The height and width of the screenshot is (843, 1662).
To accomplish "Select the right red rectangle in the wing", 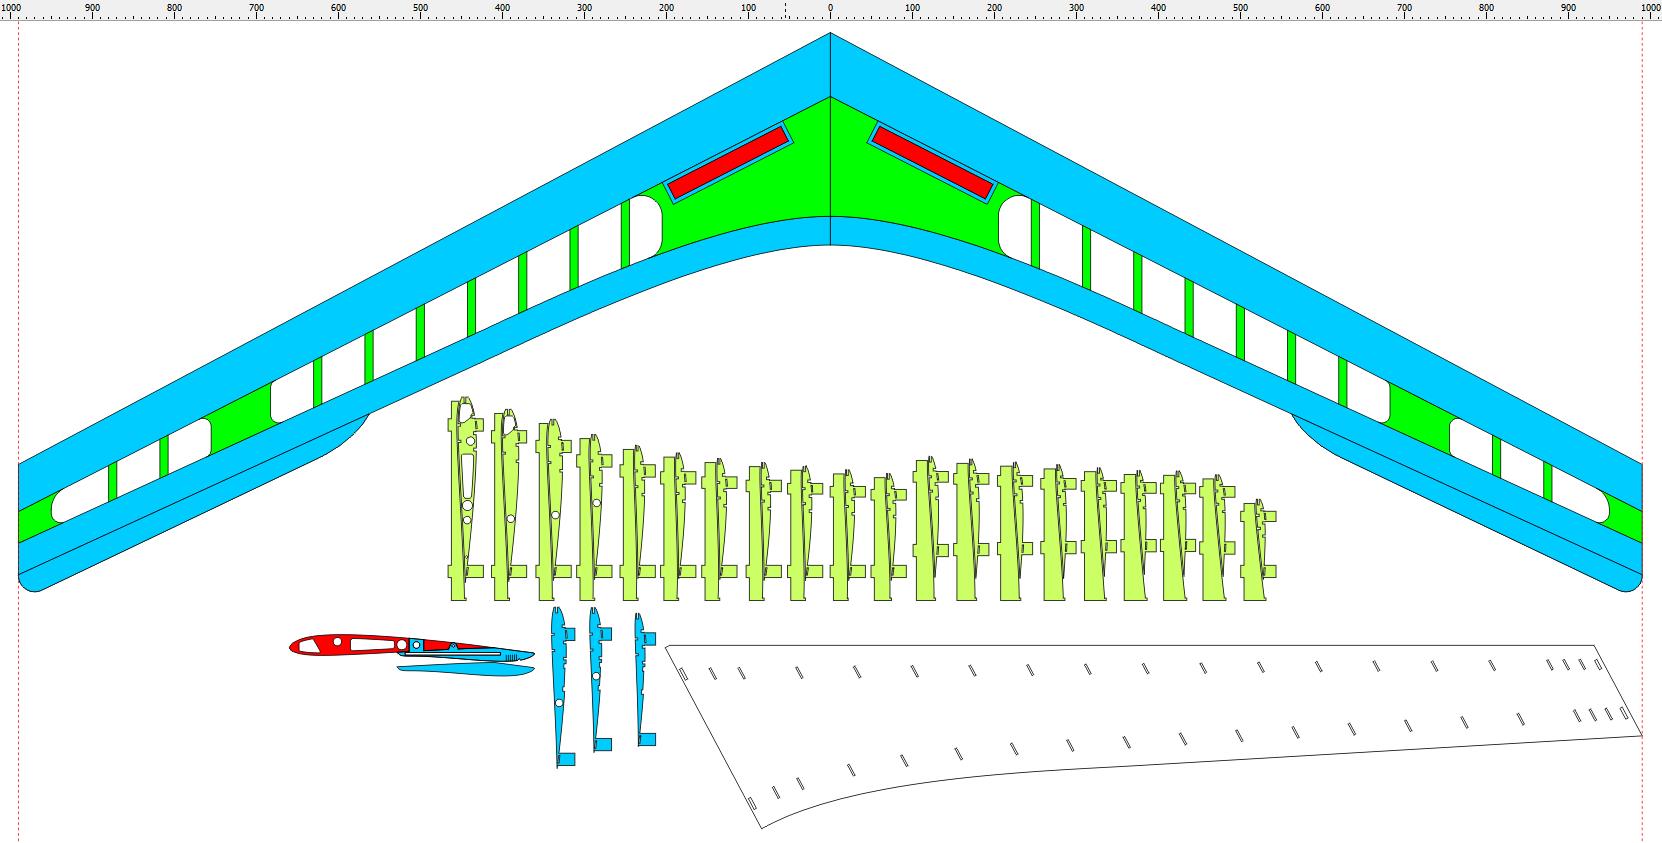I will [932, 161].
